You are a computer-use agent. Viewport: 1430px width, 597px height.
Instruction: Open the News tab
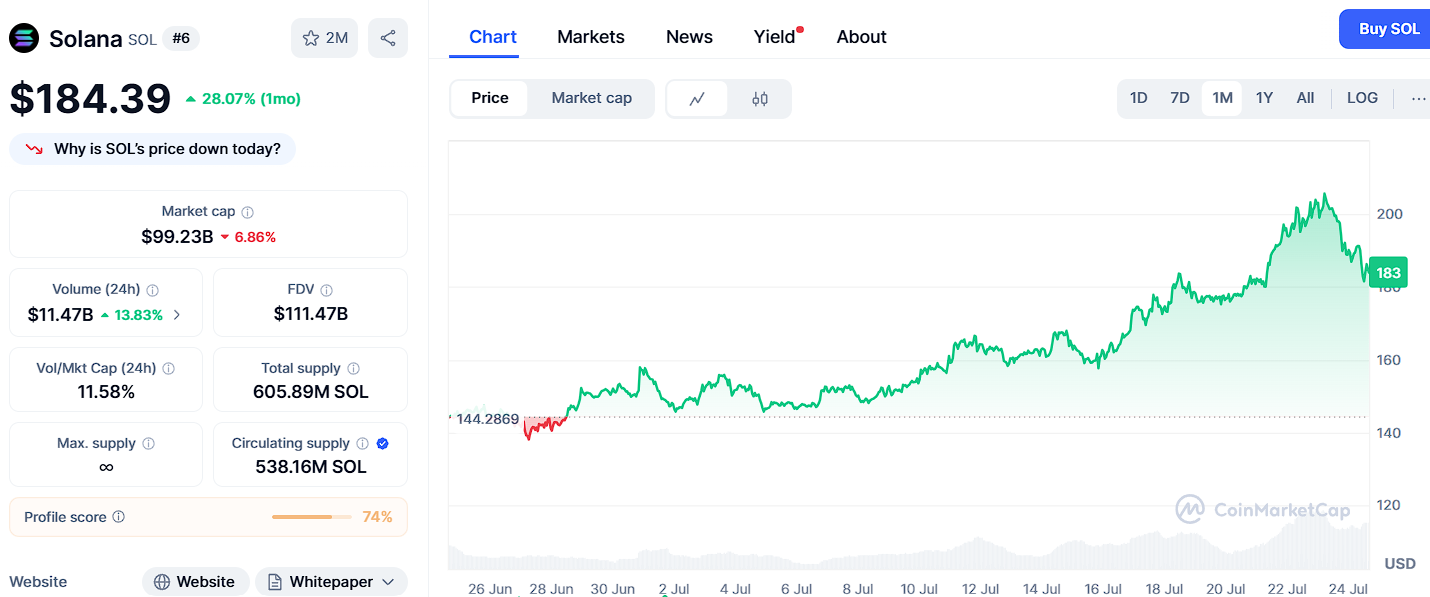[x=689, y=37]
